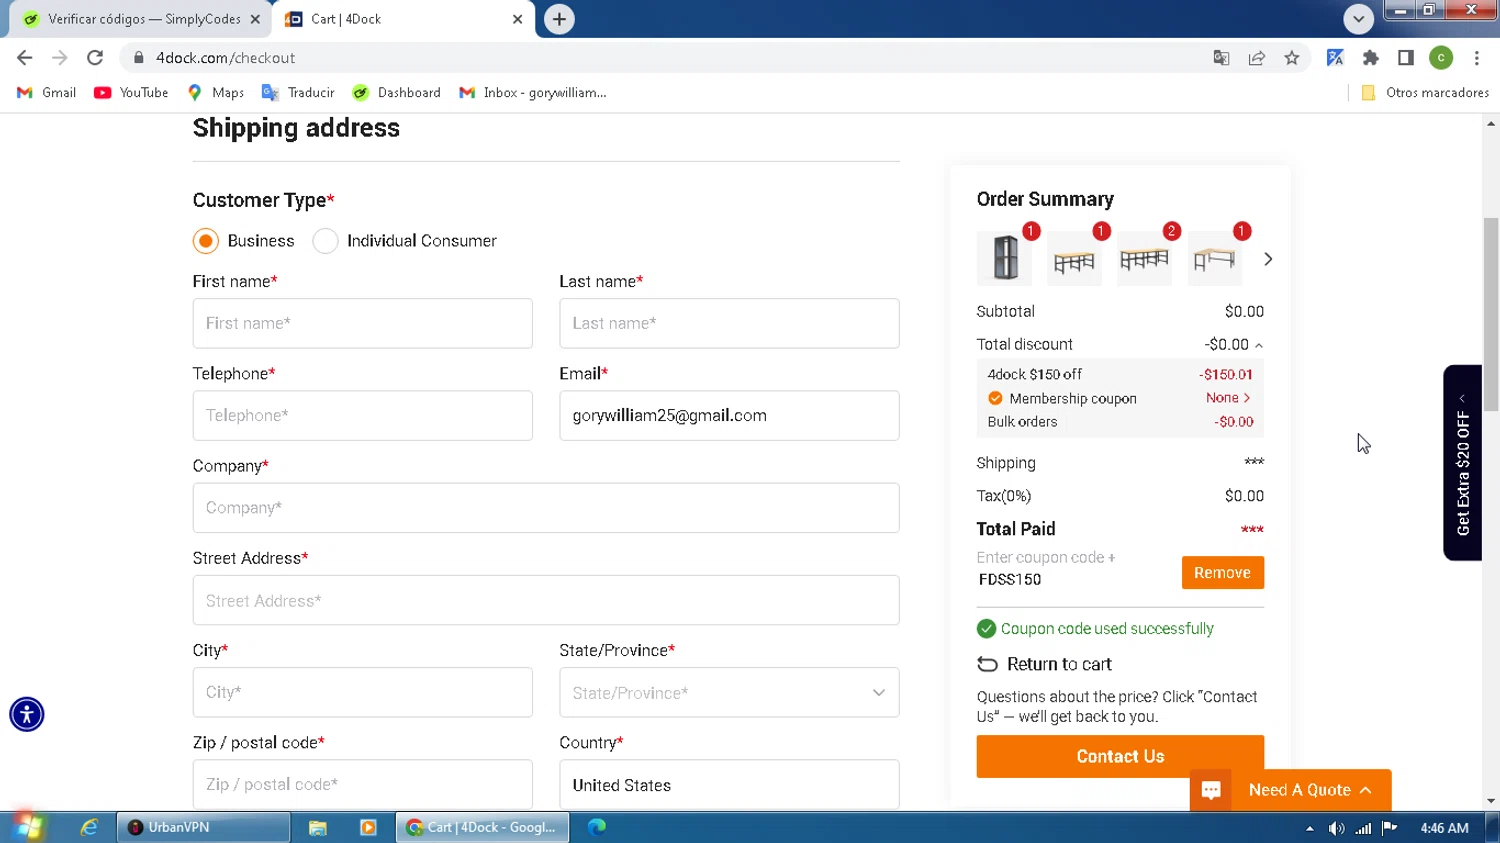
Task: Open a new browser tab
Action: (559, 19)
